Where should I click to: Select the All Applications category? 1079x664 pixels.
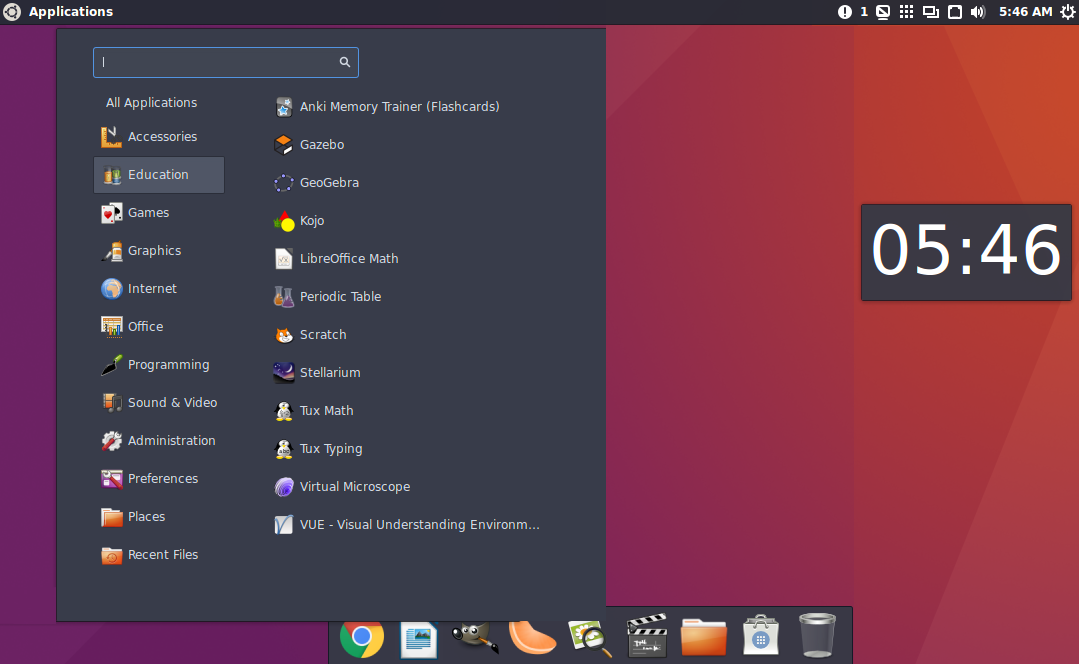pos(151,103)
